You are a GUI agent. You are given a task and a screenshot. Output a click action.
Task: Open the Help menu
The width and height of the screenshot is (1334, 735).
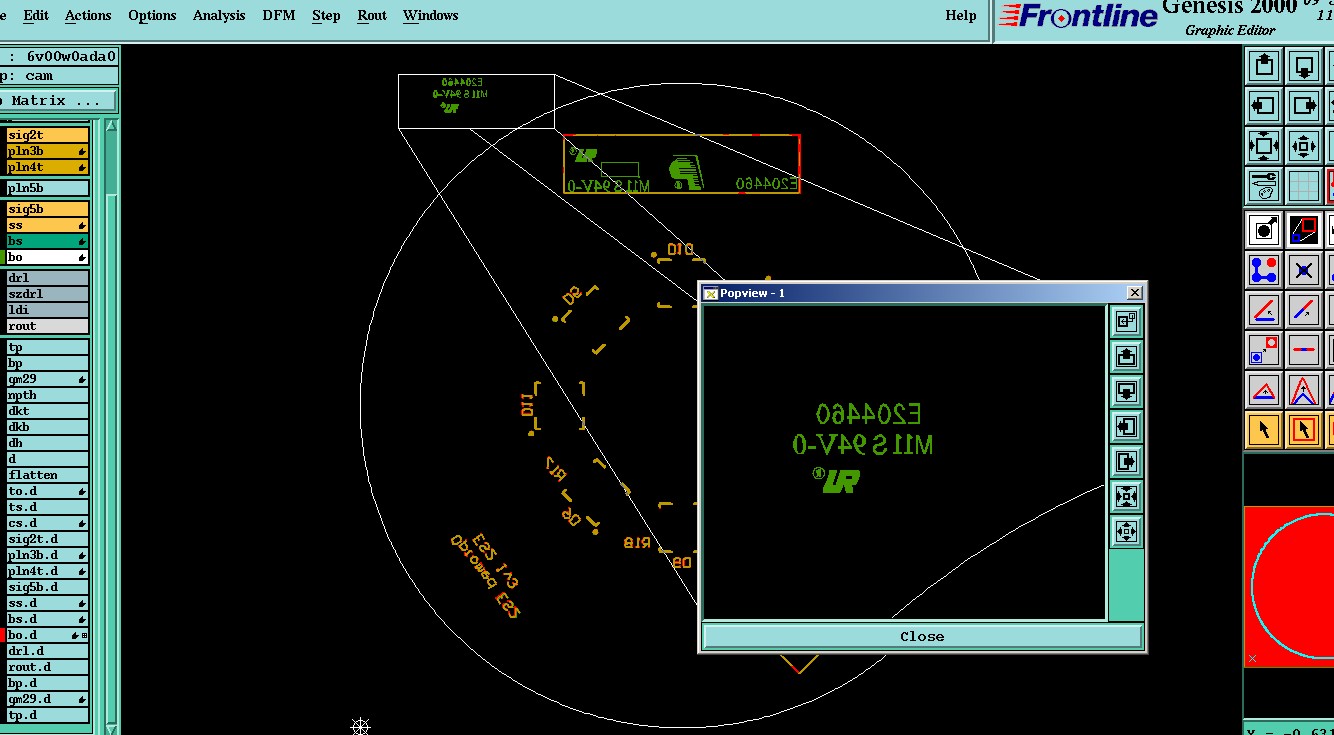tap(961, 15)
